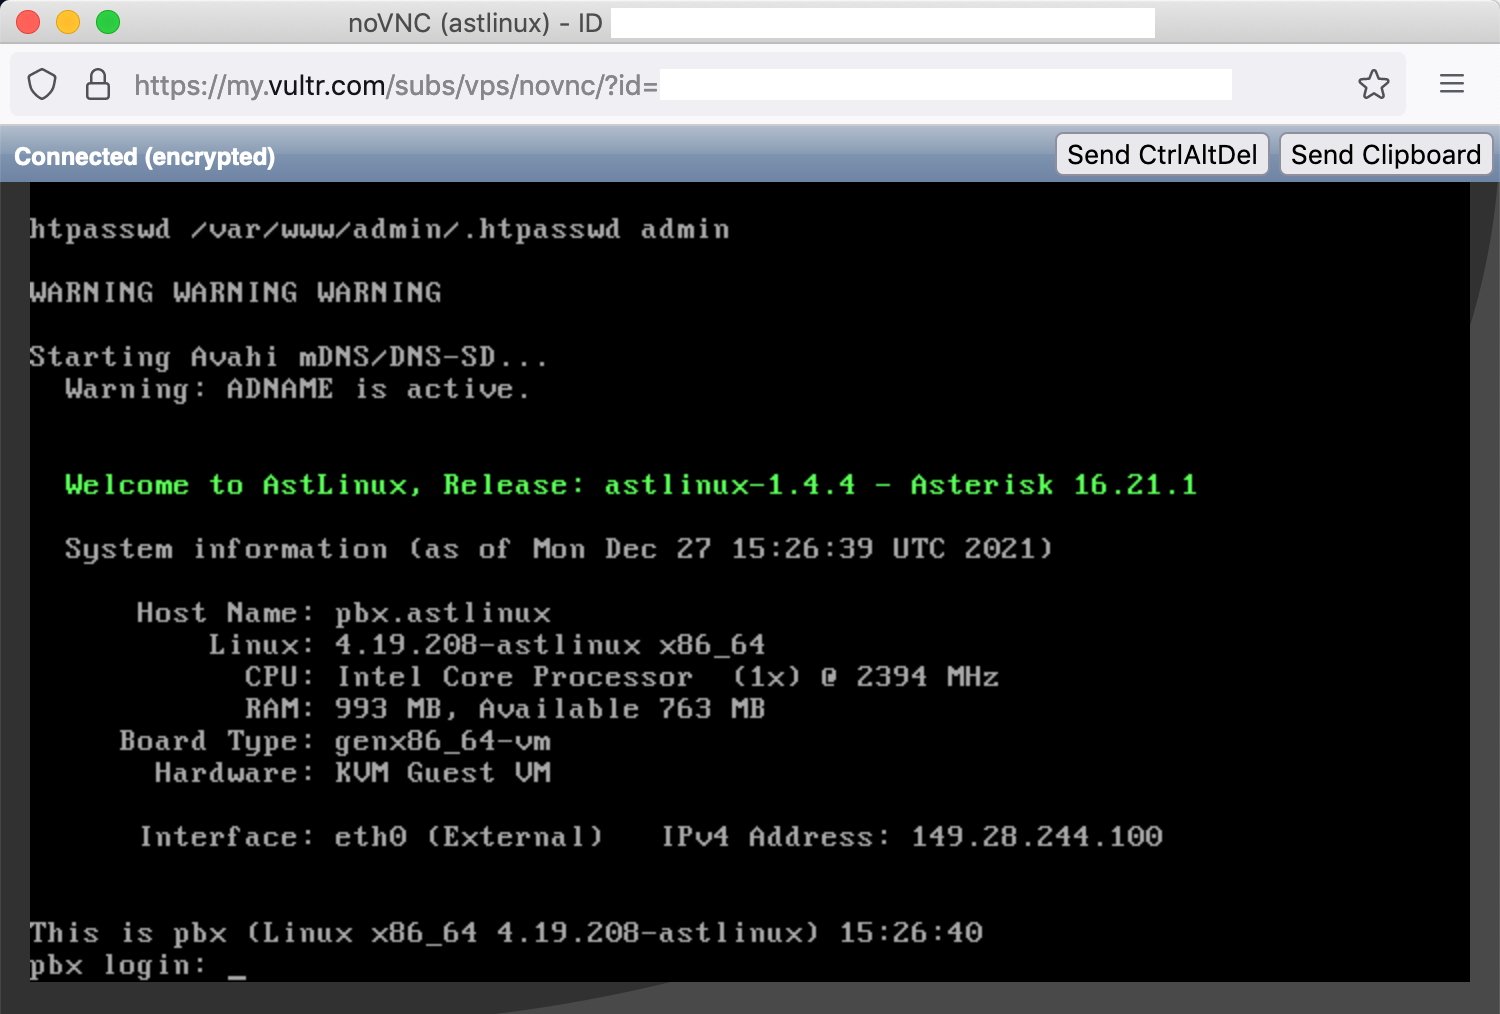Click the window title 'noVNC (astlinux) - ID'
This screenshot has width=1500, height=1014.
475,23
